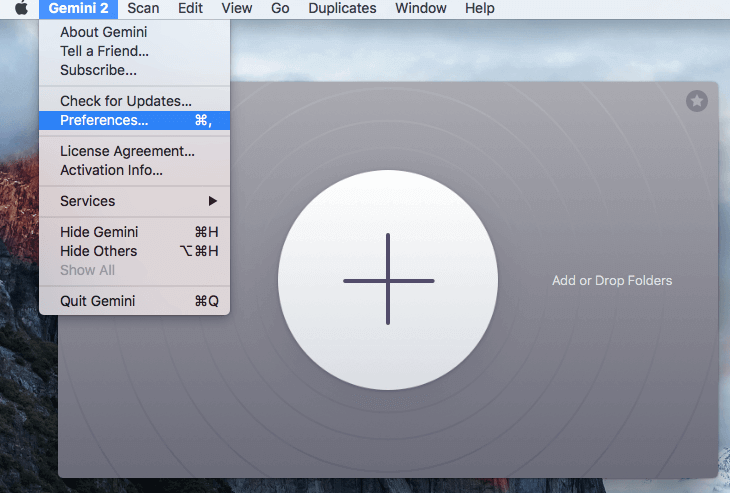Screen dimensions: 730x493
Task: Click the Help menu bar item
Action: [480, 8]
